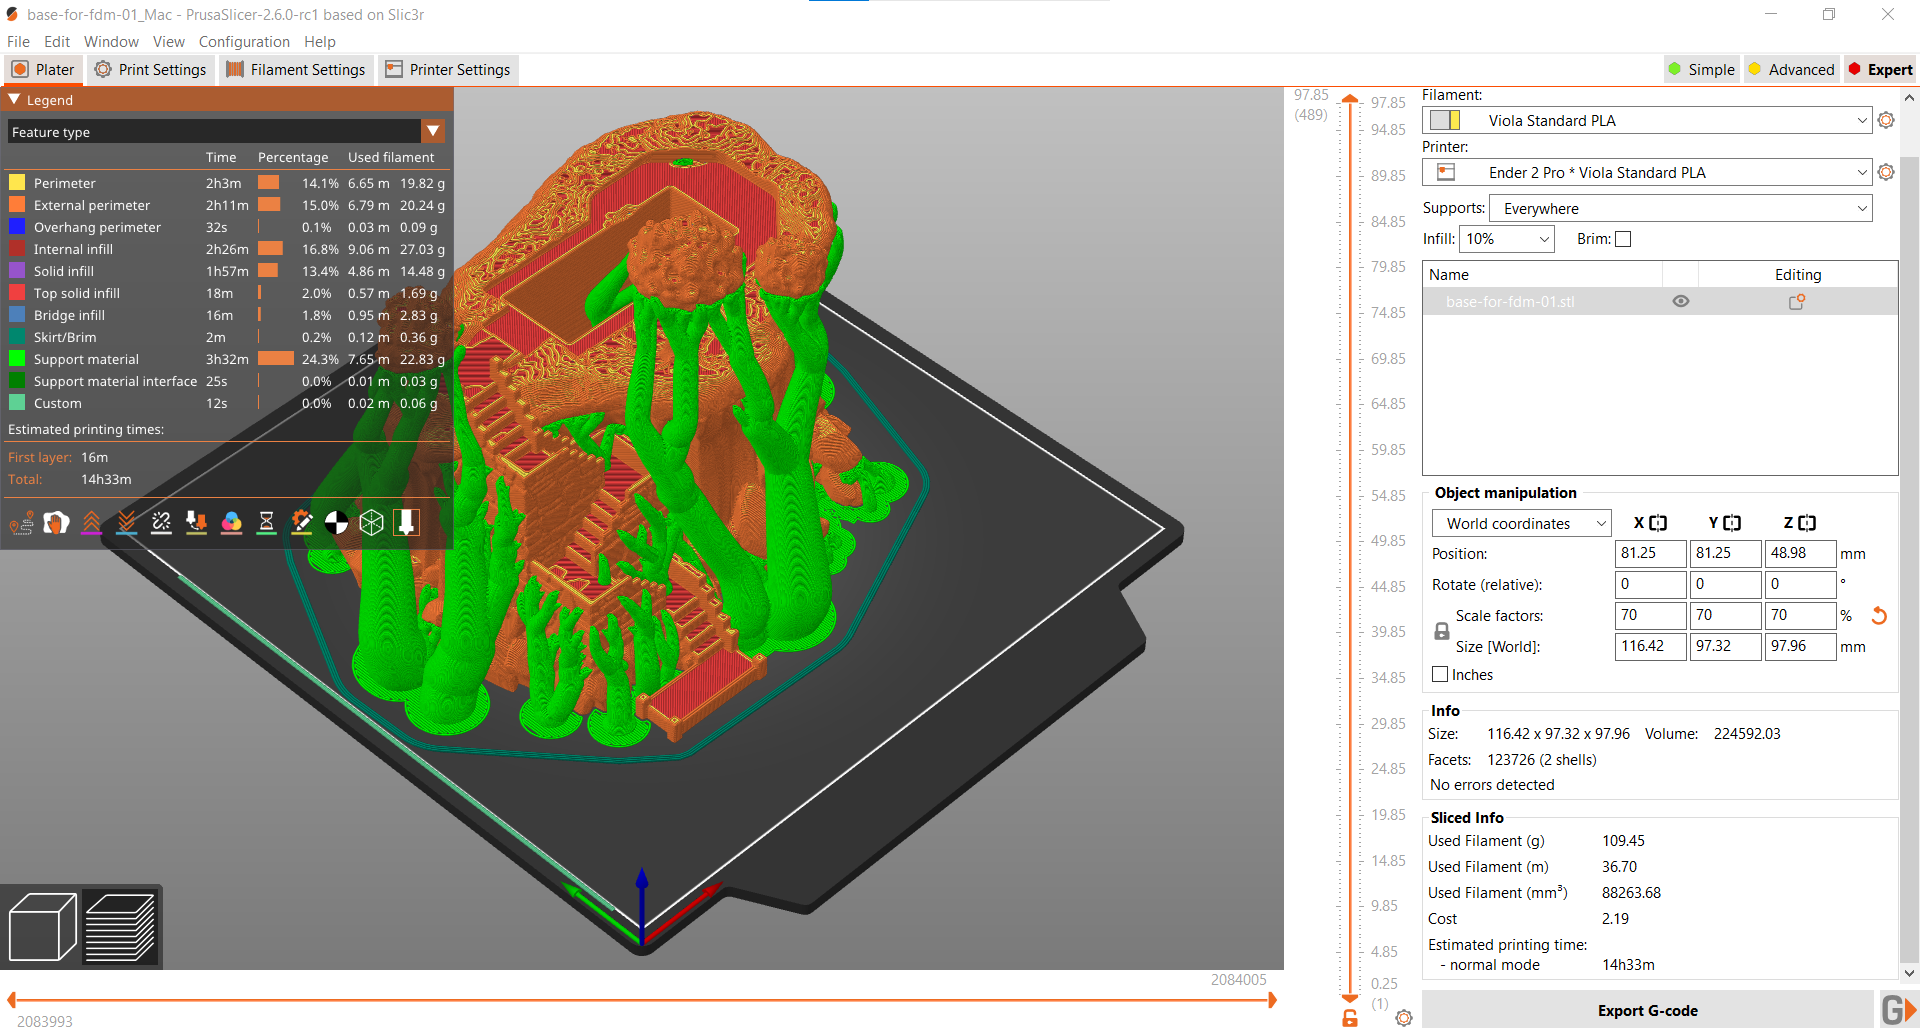Screen dimensions: 1920x1028
Task: Toggle pause prints hourglass icon
Action: (266, 522)
